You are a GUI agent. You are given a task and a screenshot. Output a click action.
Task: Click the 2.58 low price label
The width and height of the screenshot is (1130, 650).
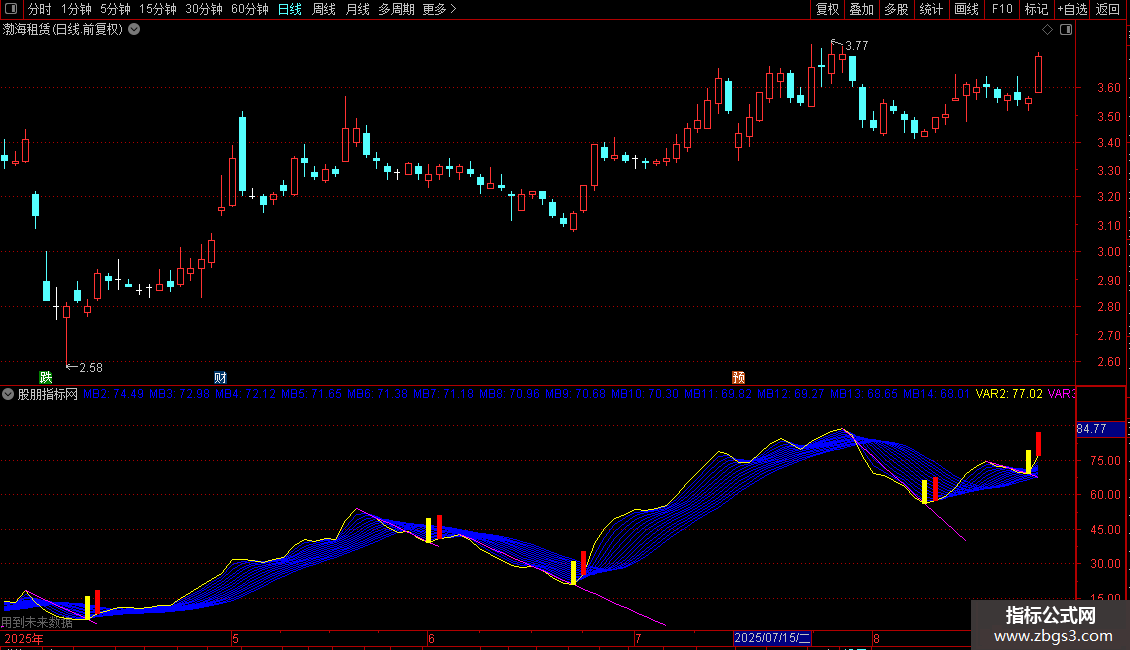pos(91,368)
